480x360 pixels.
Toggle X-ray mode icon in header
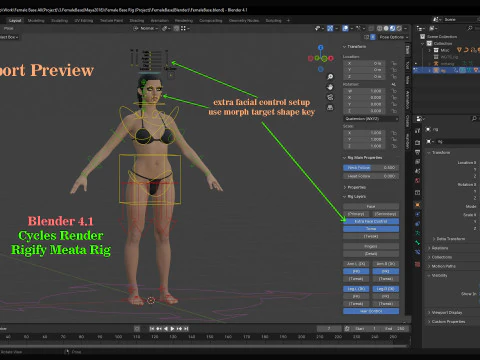point(370,29)
